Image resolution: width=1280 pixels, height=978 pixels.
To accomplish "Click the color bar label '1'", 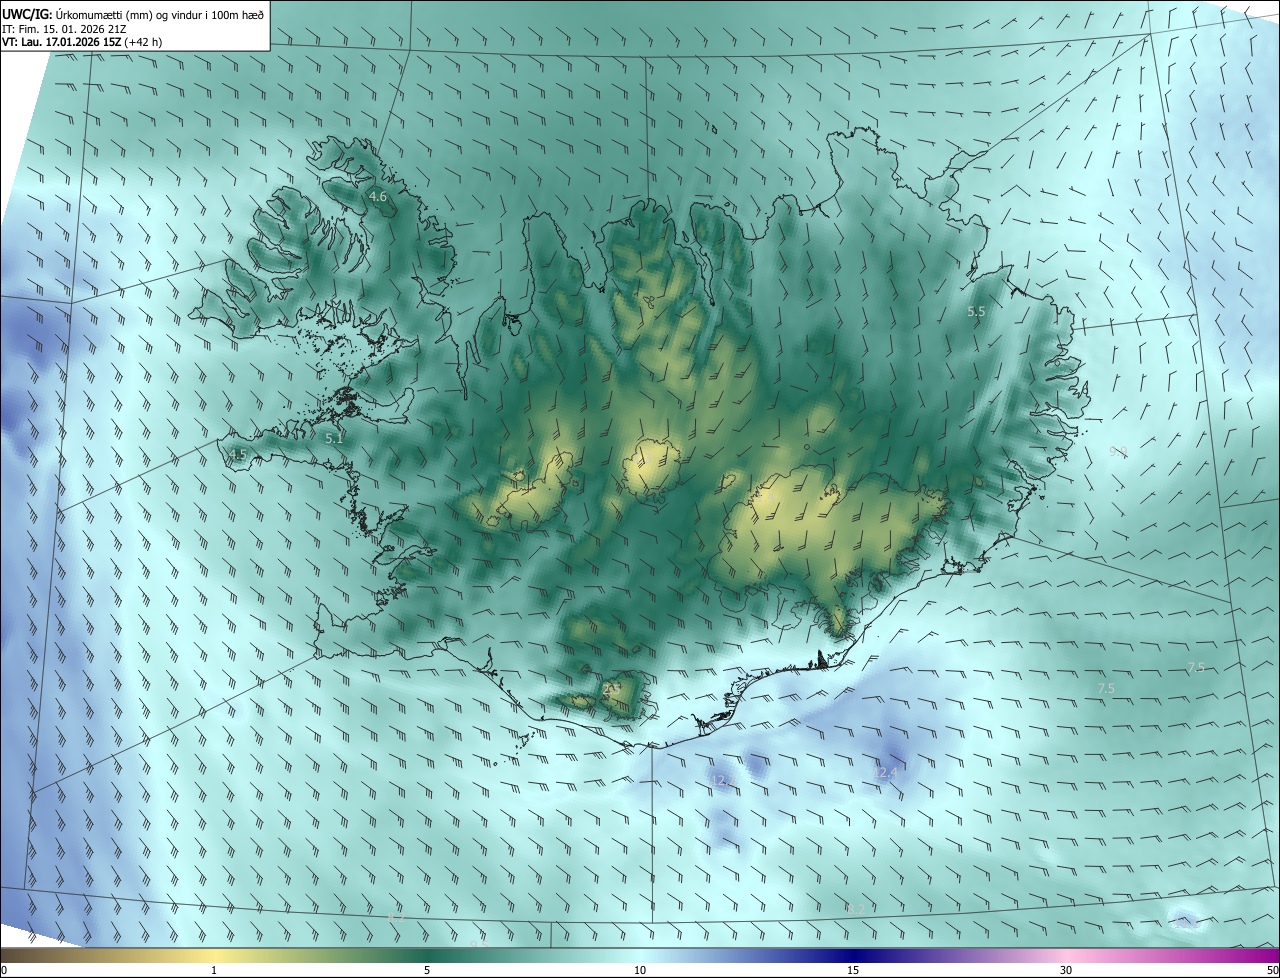I will click(214, 970).
